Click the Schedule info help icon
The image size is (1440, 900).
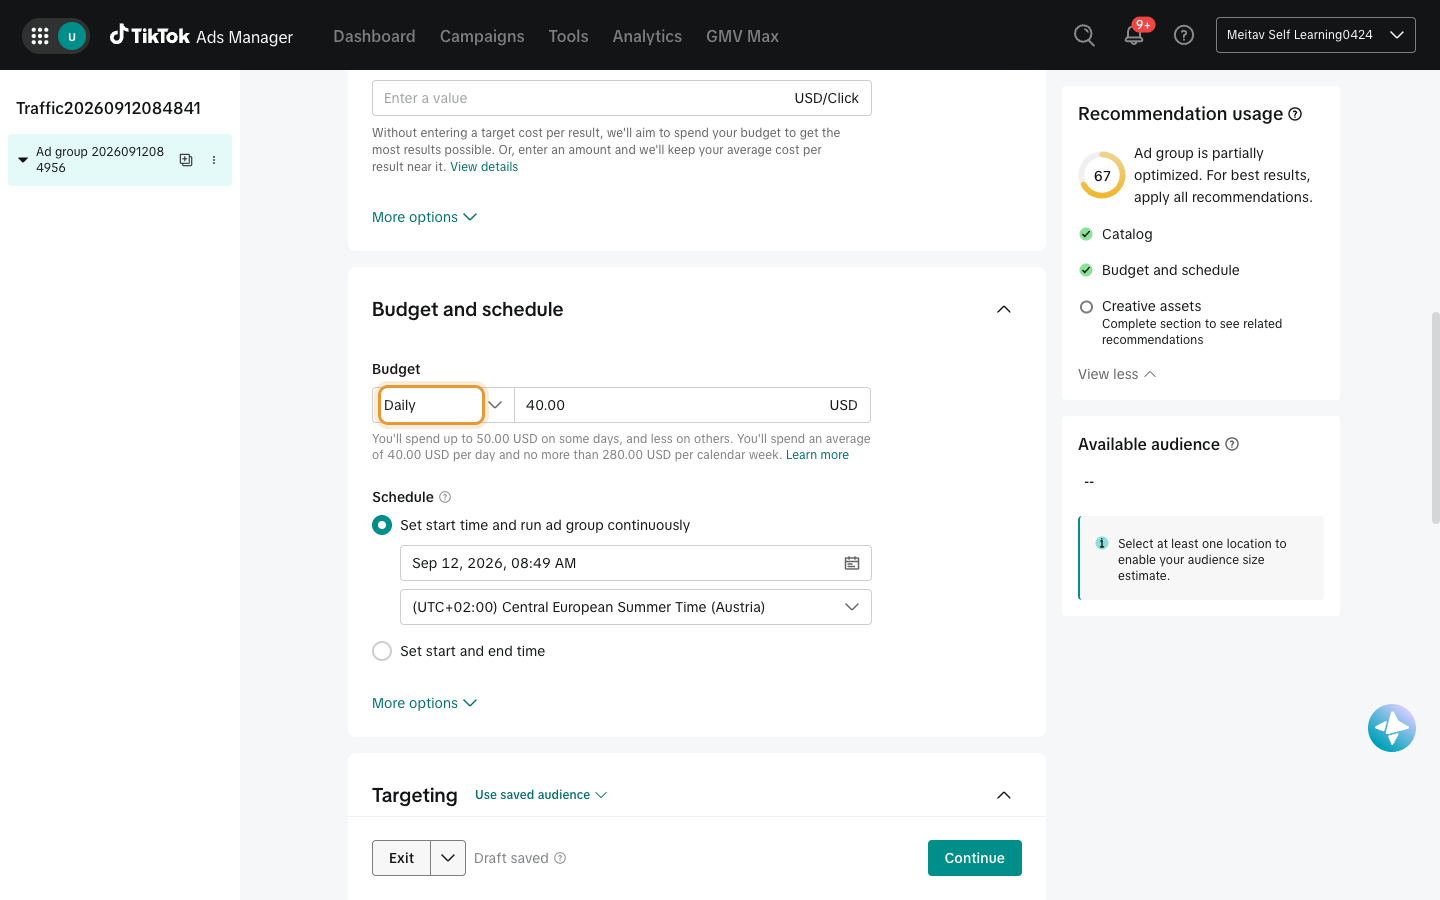pyautogui.click(x=445, y=497)
